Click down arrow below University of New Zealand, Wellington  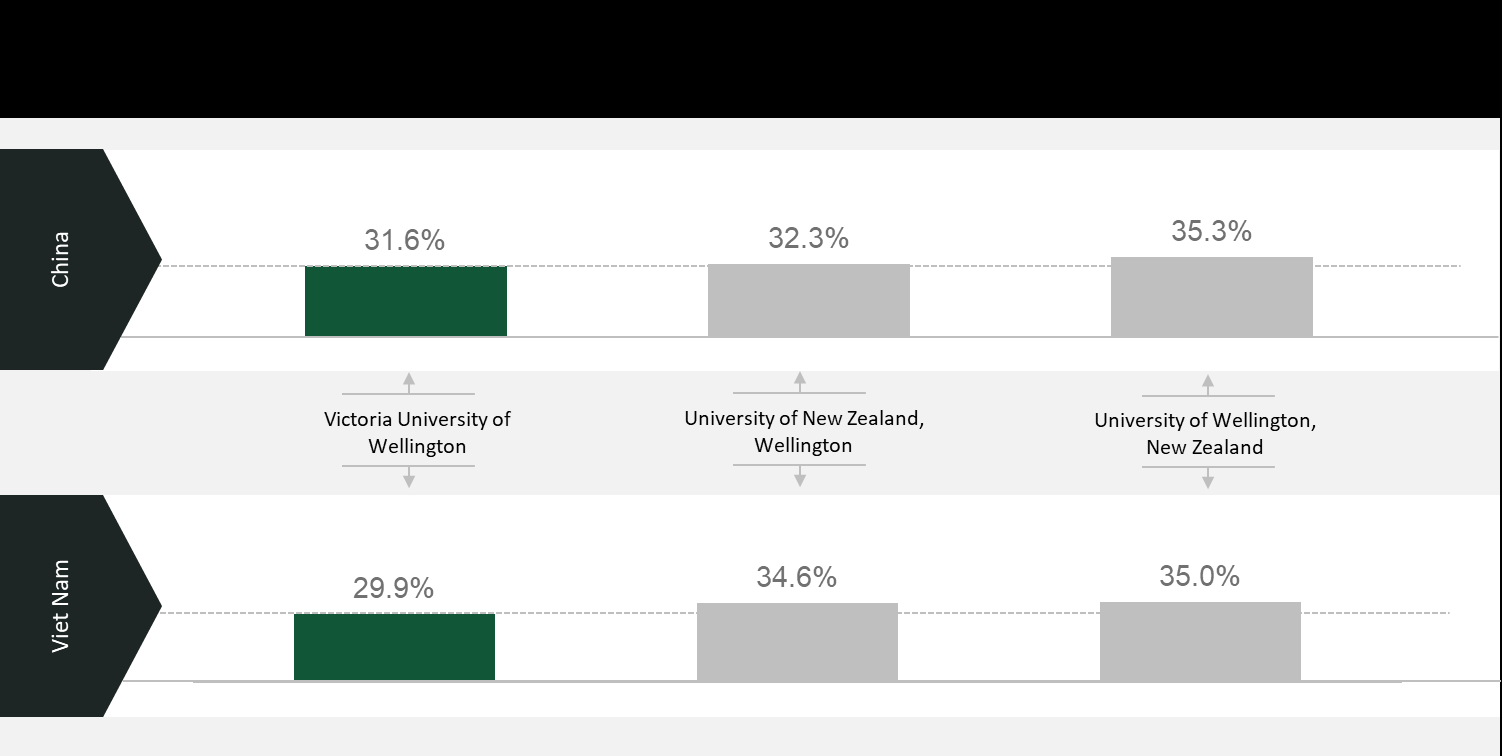pyautogui.click(x=799, y=478)
